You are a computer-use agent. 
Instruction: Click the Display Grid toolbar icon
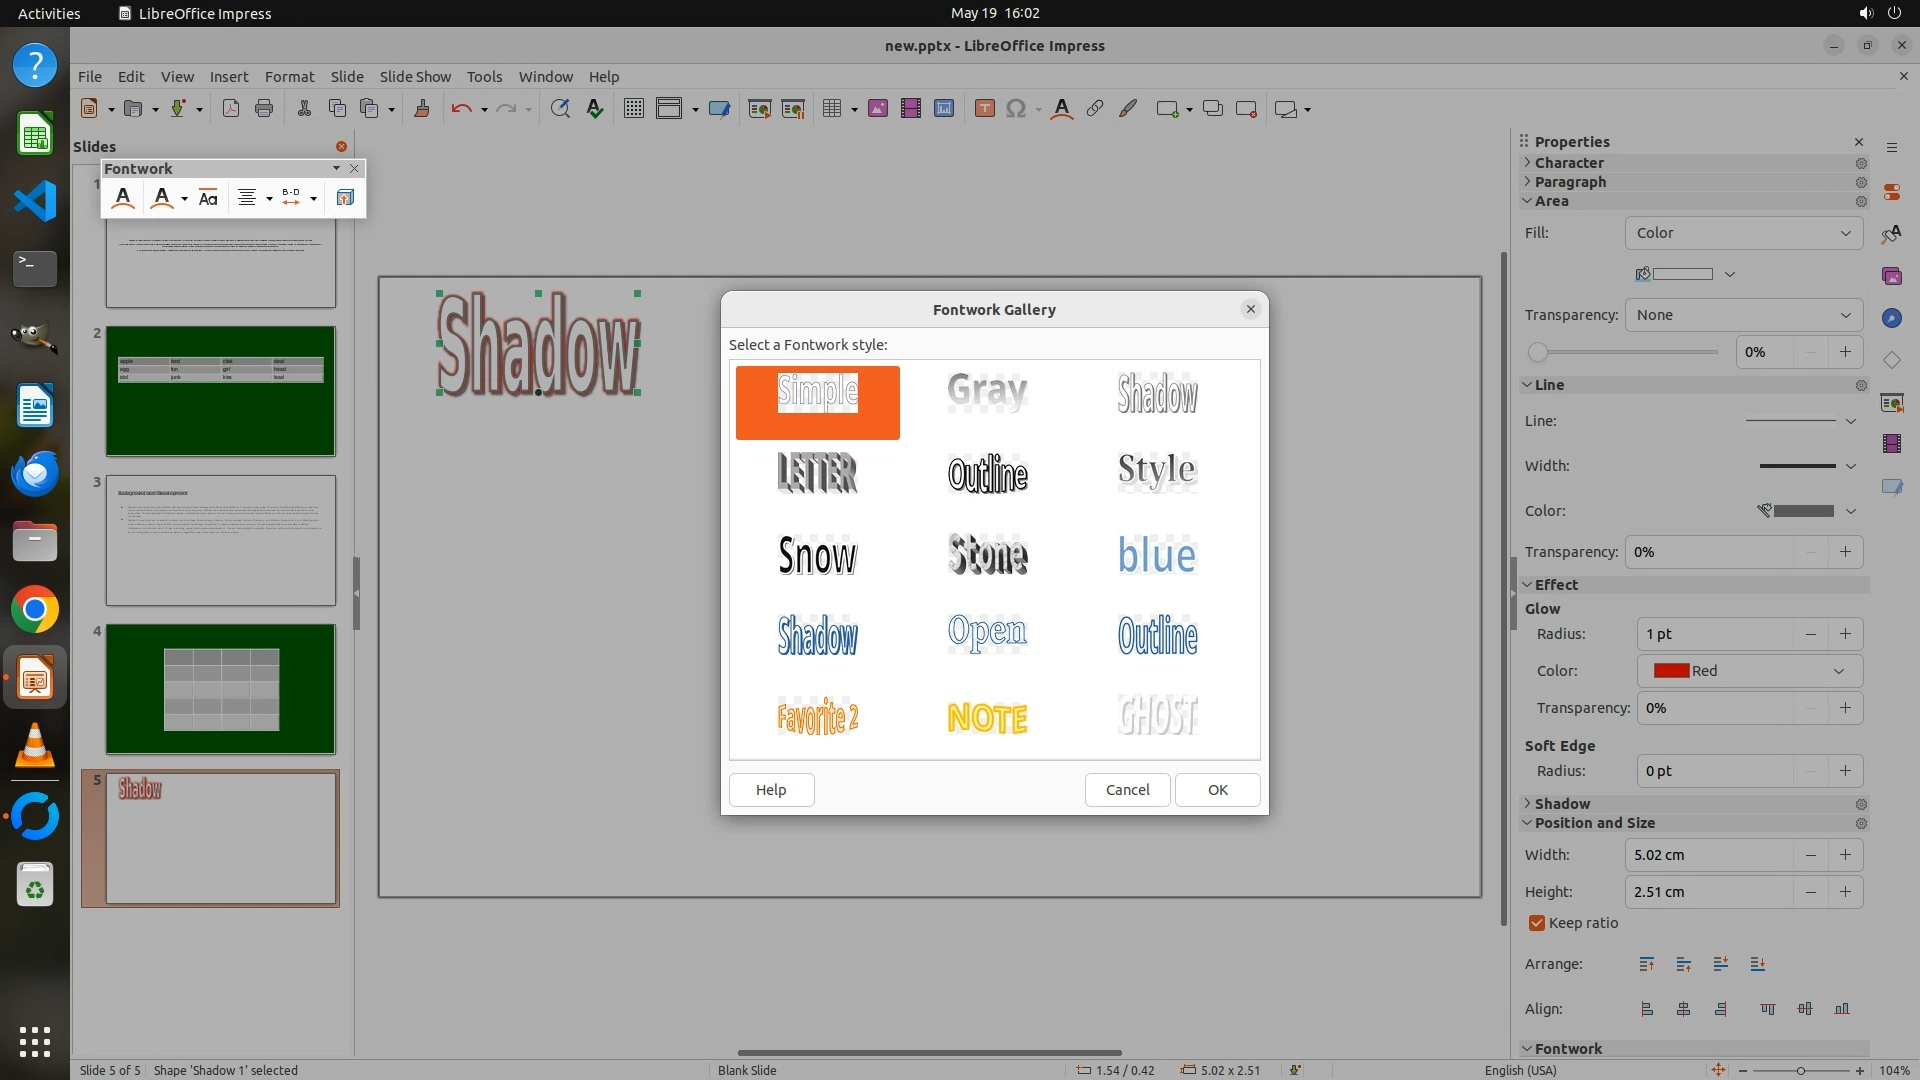click(x=633, y=109)
